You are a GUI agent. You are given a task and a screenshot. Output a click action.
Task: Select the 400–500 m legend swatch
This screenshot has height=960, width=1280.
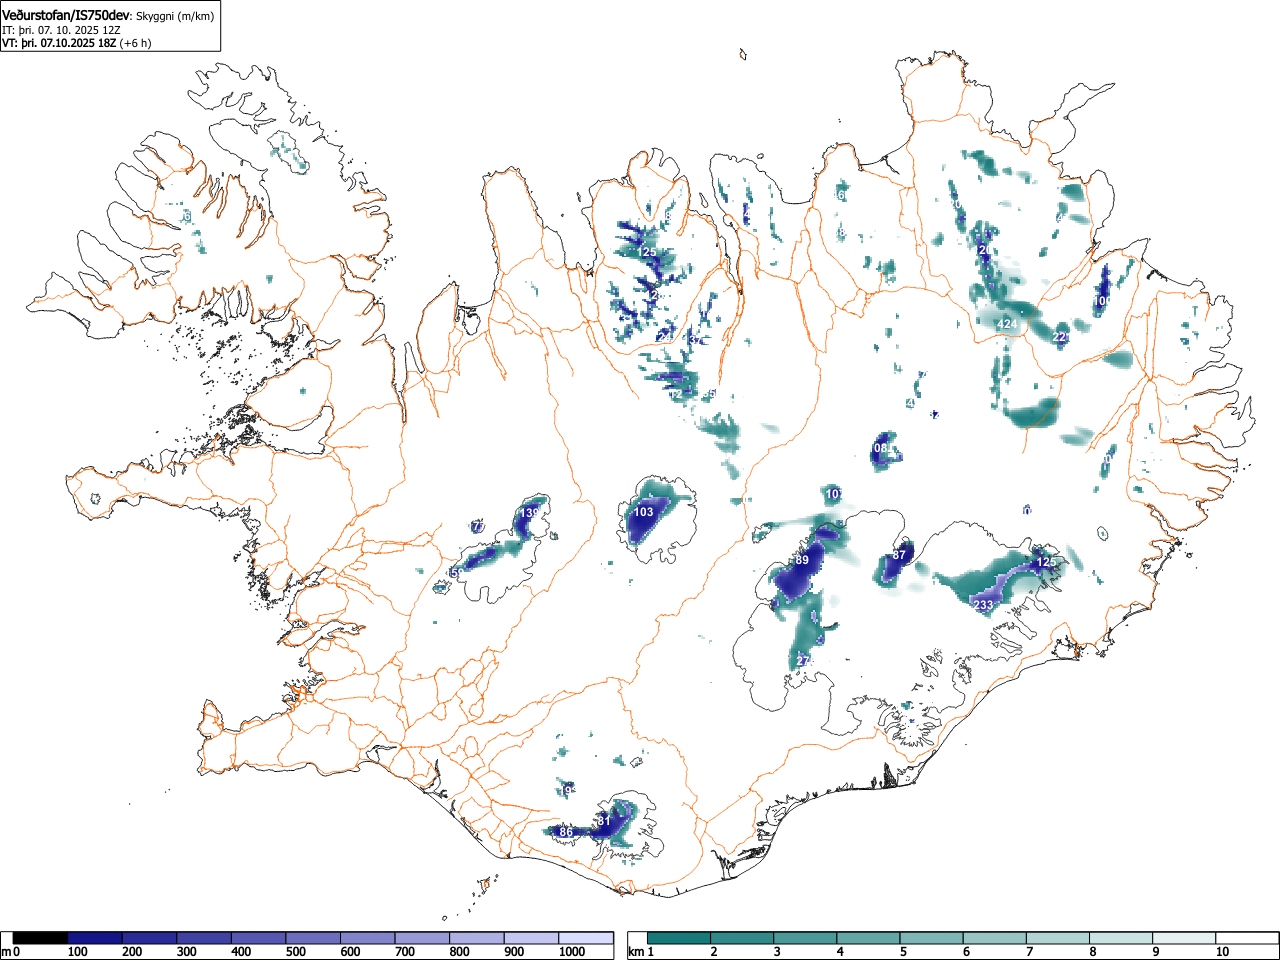[x=259, y=938]
